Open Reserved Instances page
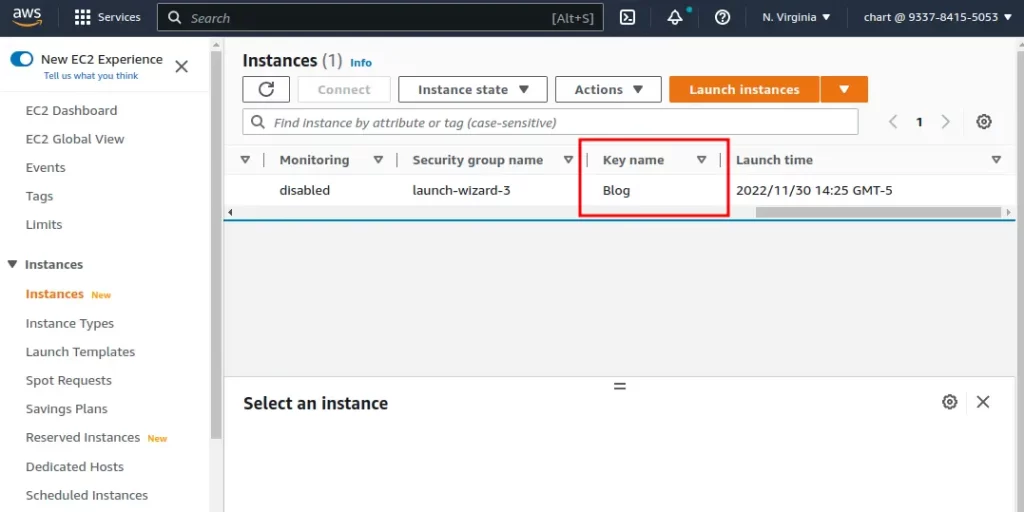 tap(82, 438)
